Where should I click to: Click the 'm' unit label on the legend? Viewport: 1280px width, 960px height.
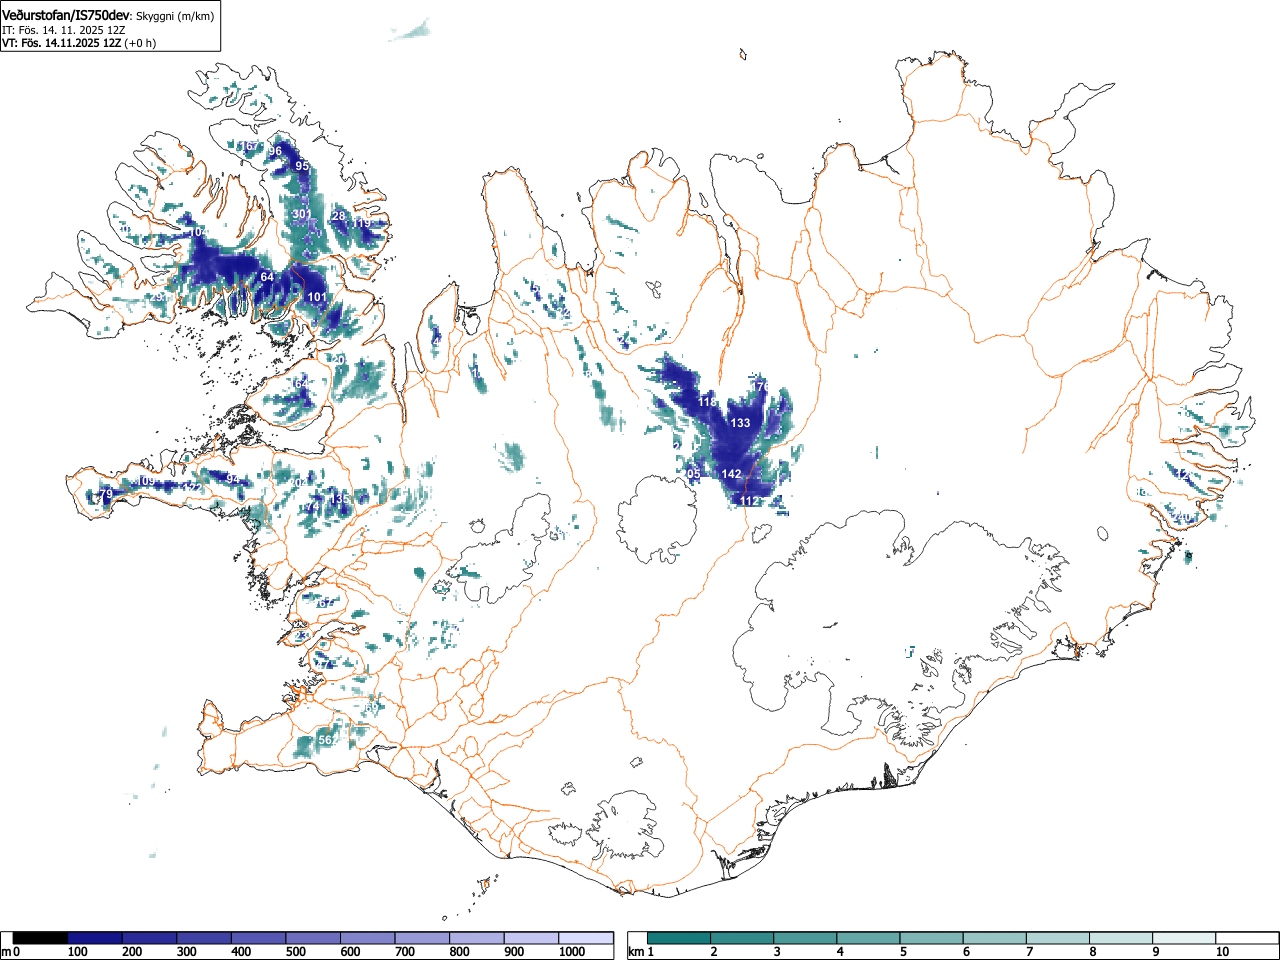point(6,952)
